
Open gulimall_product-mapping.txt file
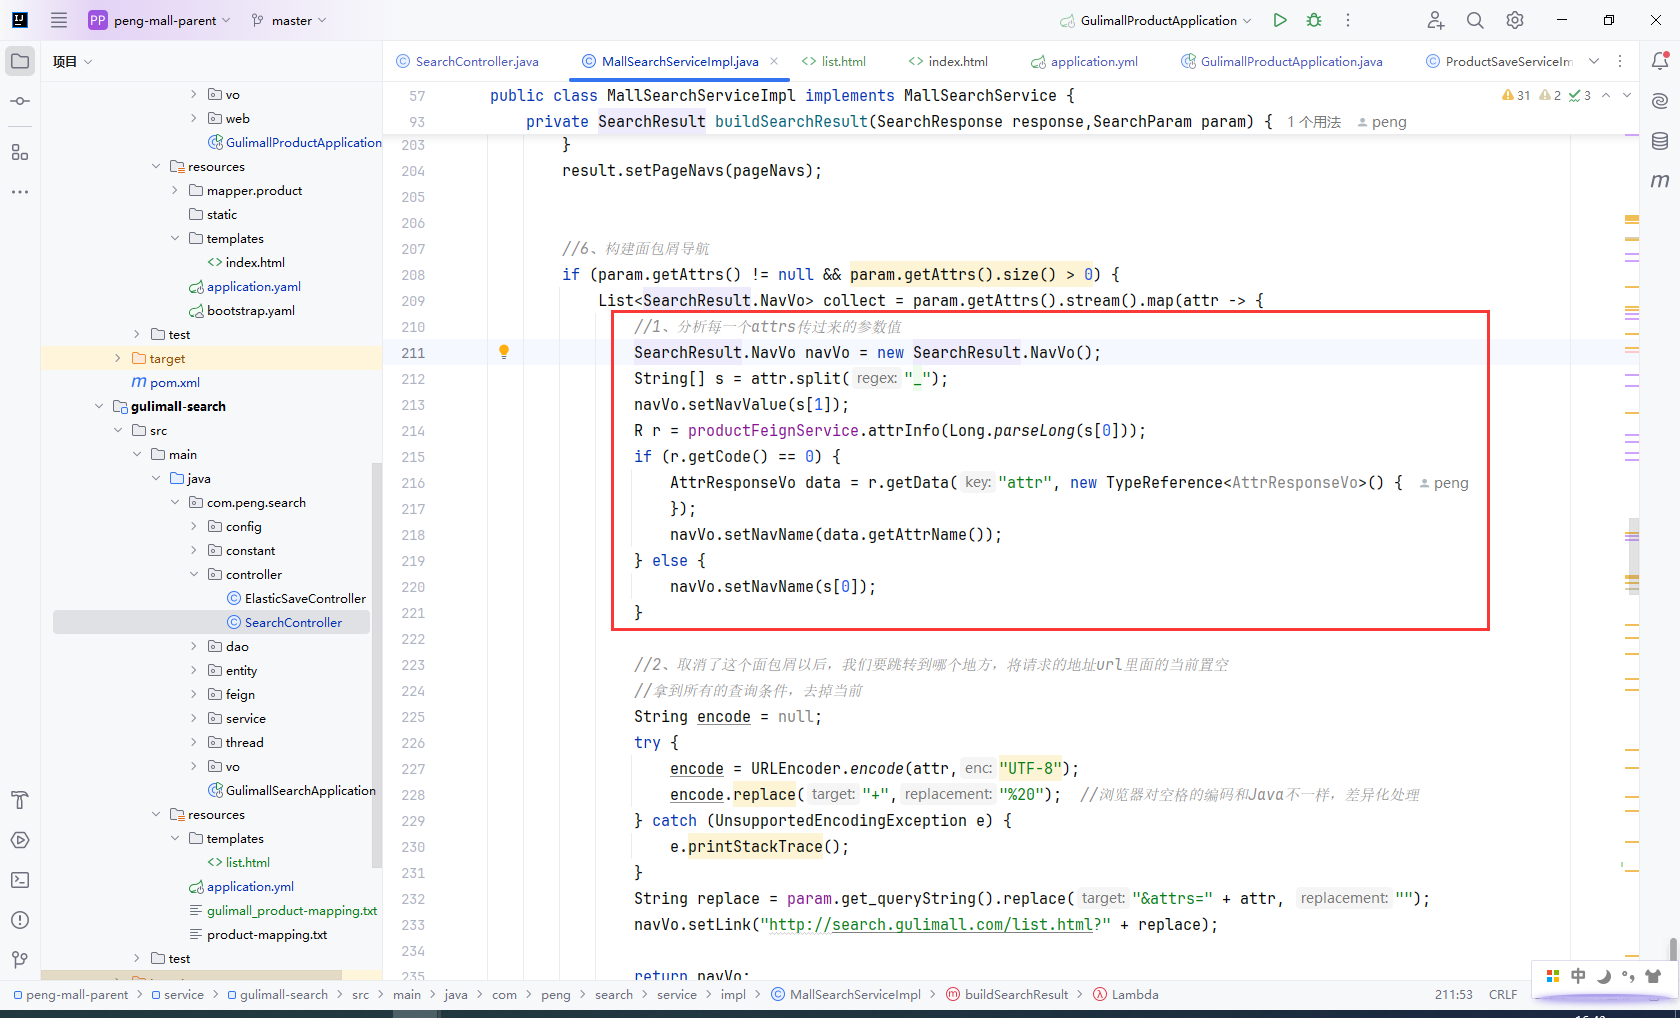(x=283, y=910)
